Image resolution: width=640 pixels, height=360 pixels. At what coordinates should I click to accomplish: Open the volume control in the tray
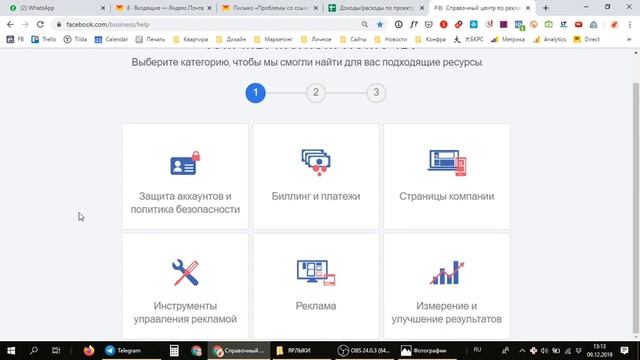pos(544,351)
